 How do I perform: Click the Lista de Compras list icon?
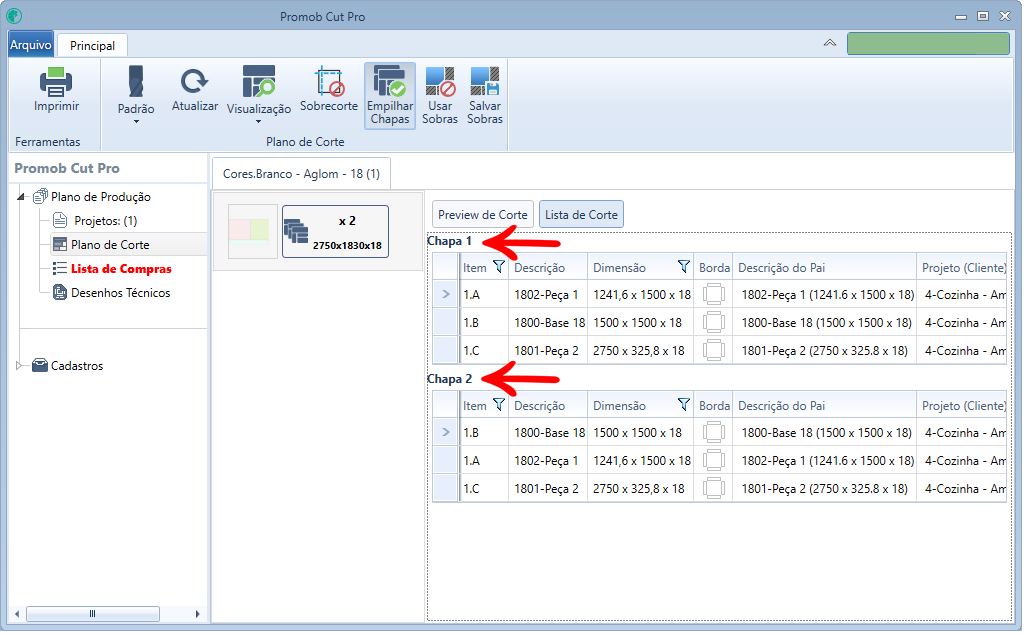(x=60, y=269)
